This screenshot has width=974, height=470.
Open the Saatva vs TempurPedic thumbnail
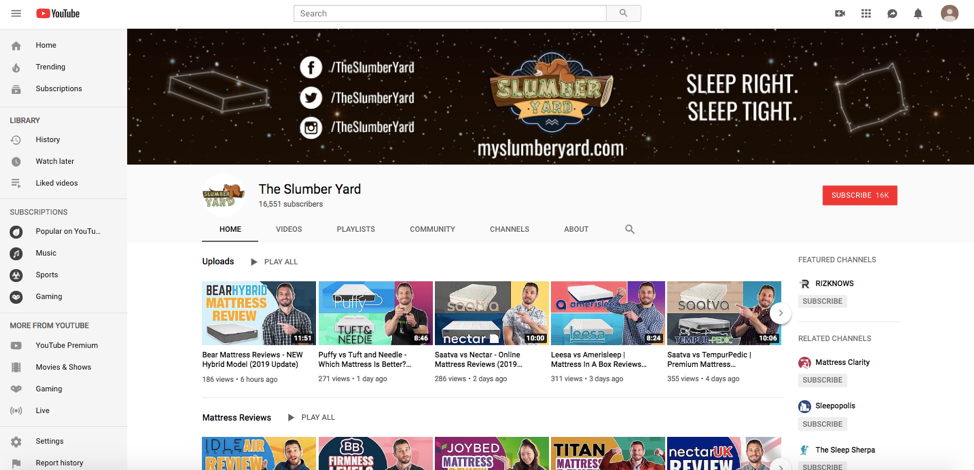pyautogui.click(x=724, y=313)
